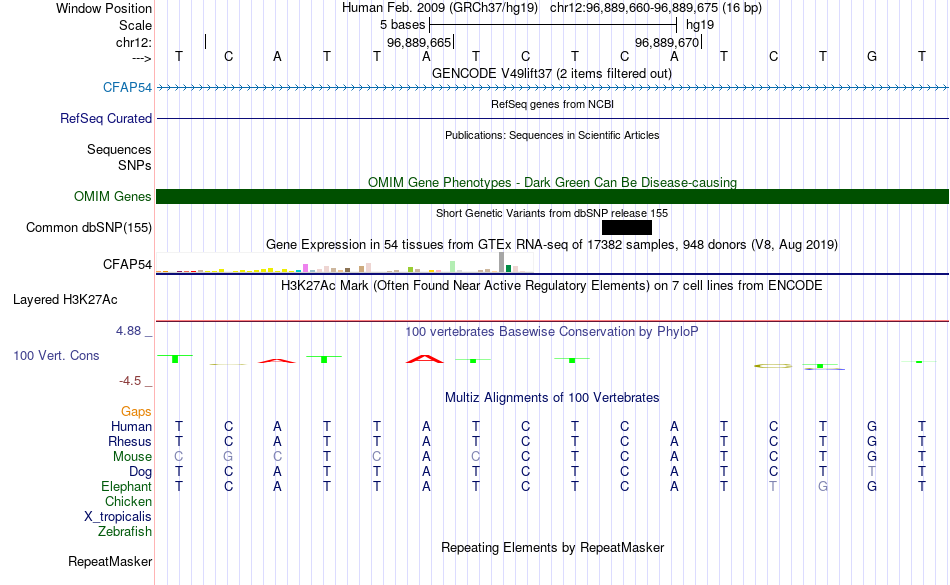Screen dimensions: 950x585
Task: Click the tall gray GTEx expression bar
Action: click(x=502, y=262)
